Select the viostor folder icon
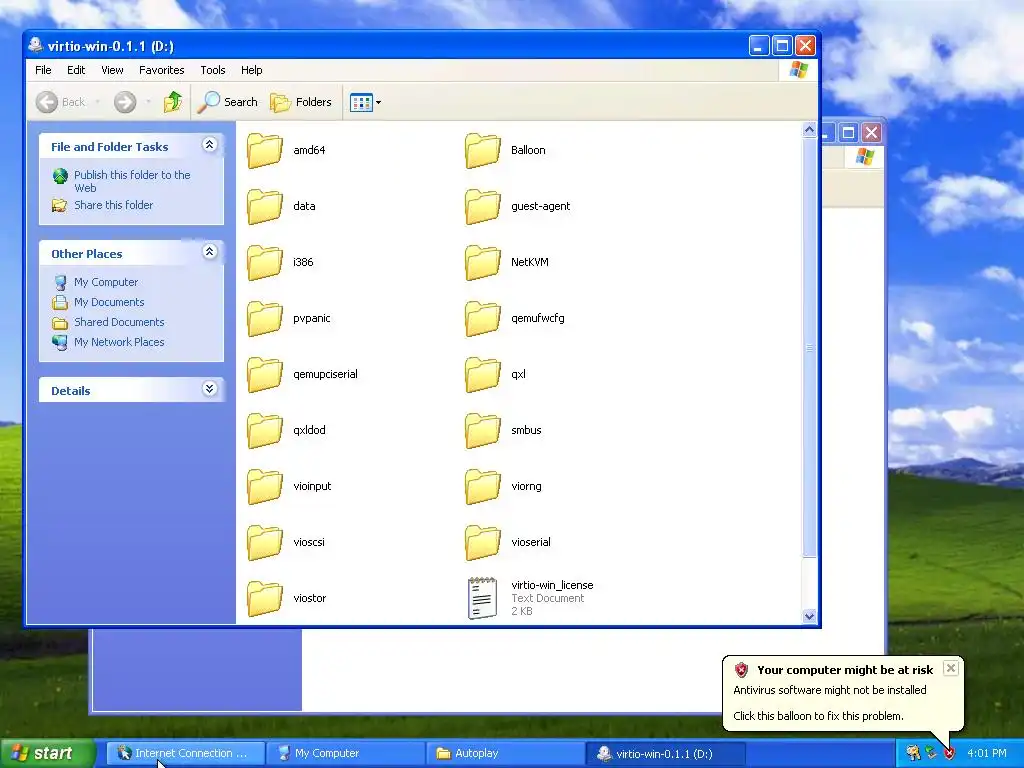Screen dimensions: 1024x768 (x=264, y=598)
